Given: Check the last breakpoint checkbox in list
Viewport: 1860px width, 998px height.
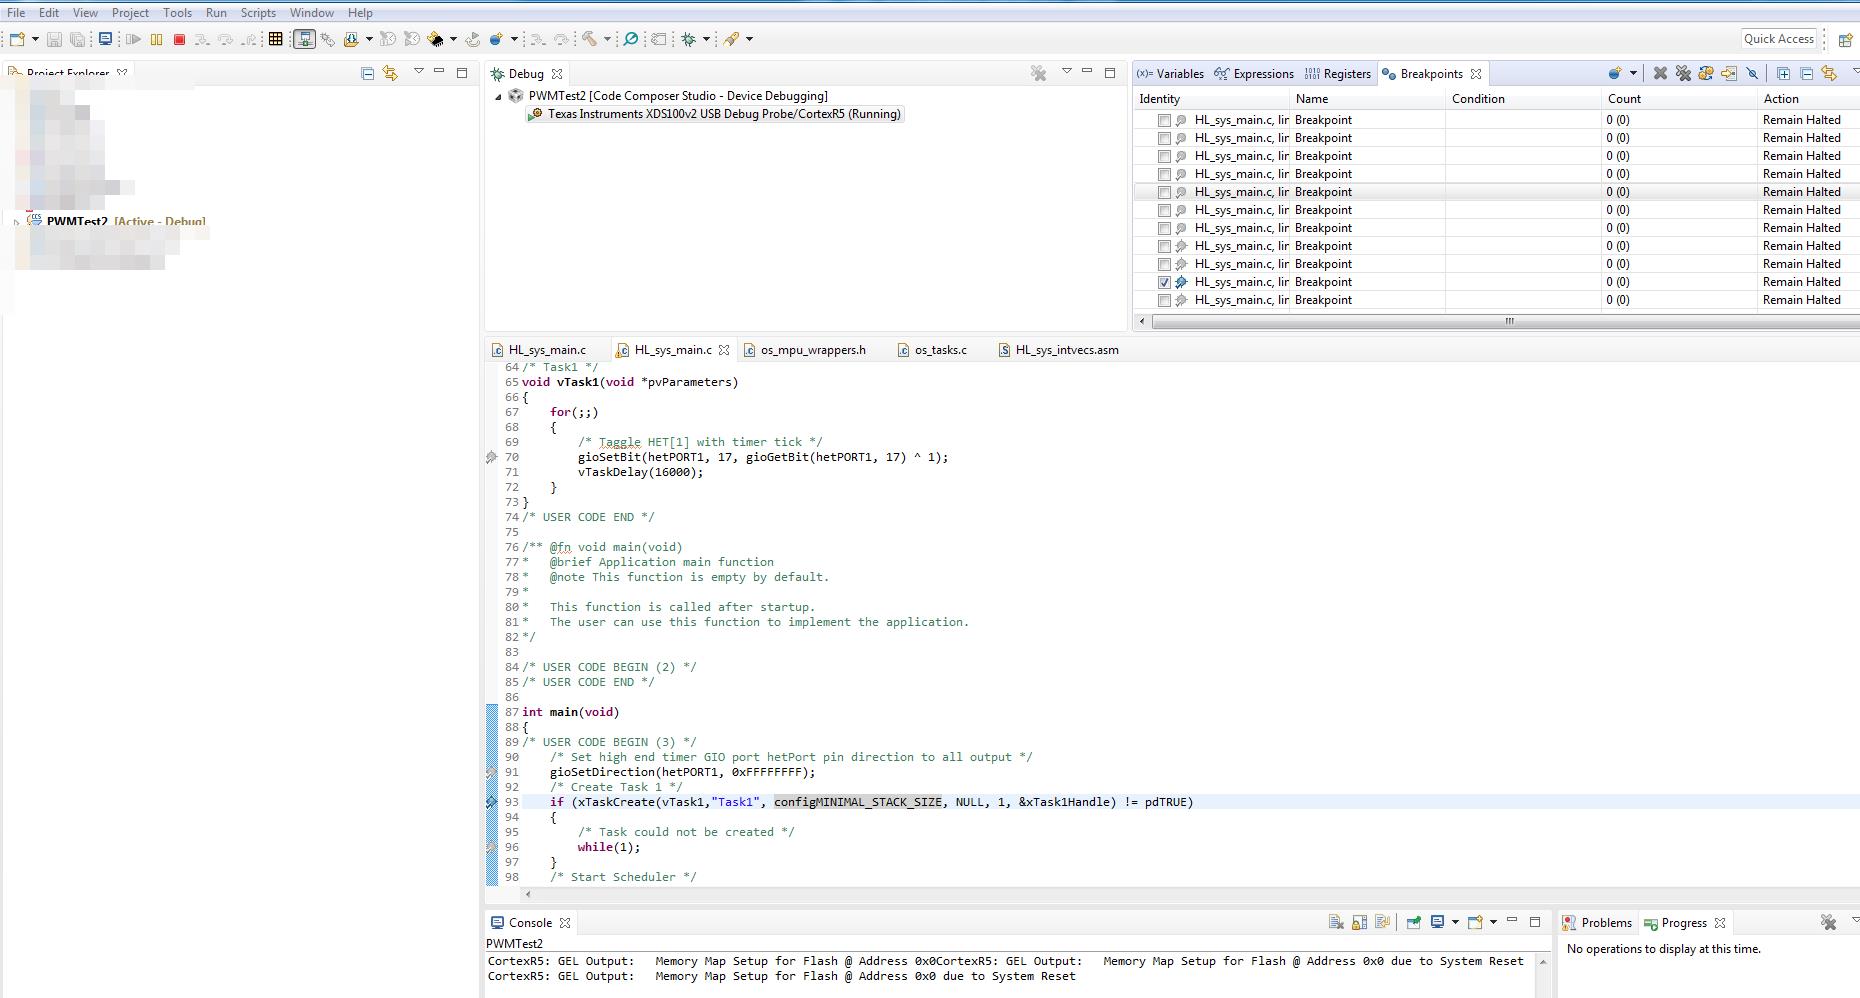Looking at the screenshot, I should tap(1164, 300).
